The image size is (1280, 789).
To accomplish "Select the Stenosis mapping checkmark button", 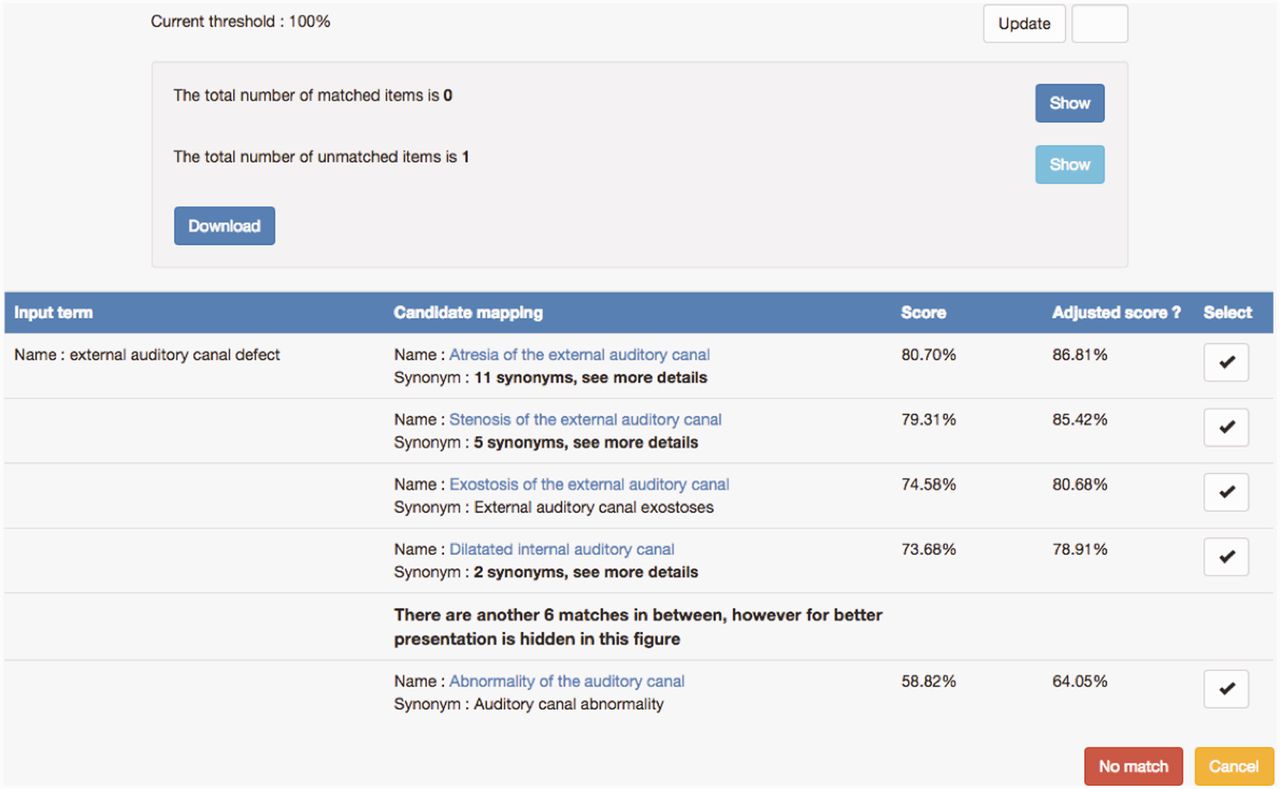I will pyautogui.click(x=1226, y=427).
